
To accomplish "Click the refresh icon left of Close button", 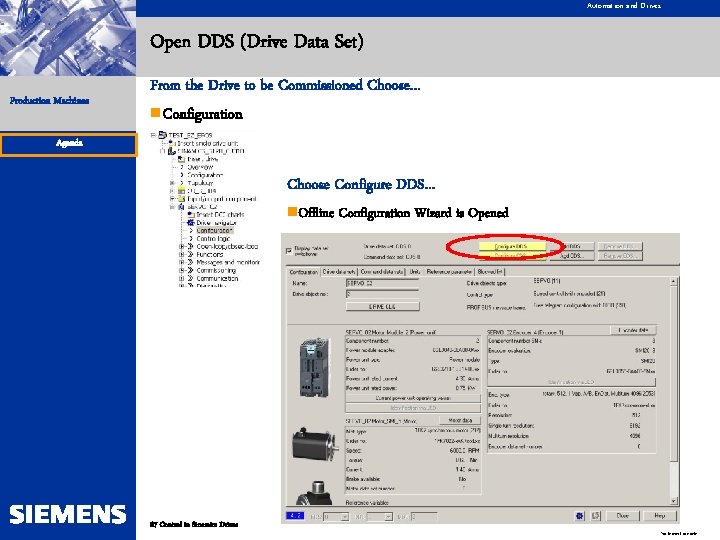I will (596, 516).
